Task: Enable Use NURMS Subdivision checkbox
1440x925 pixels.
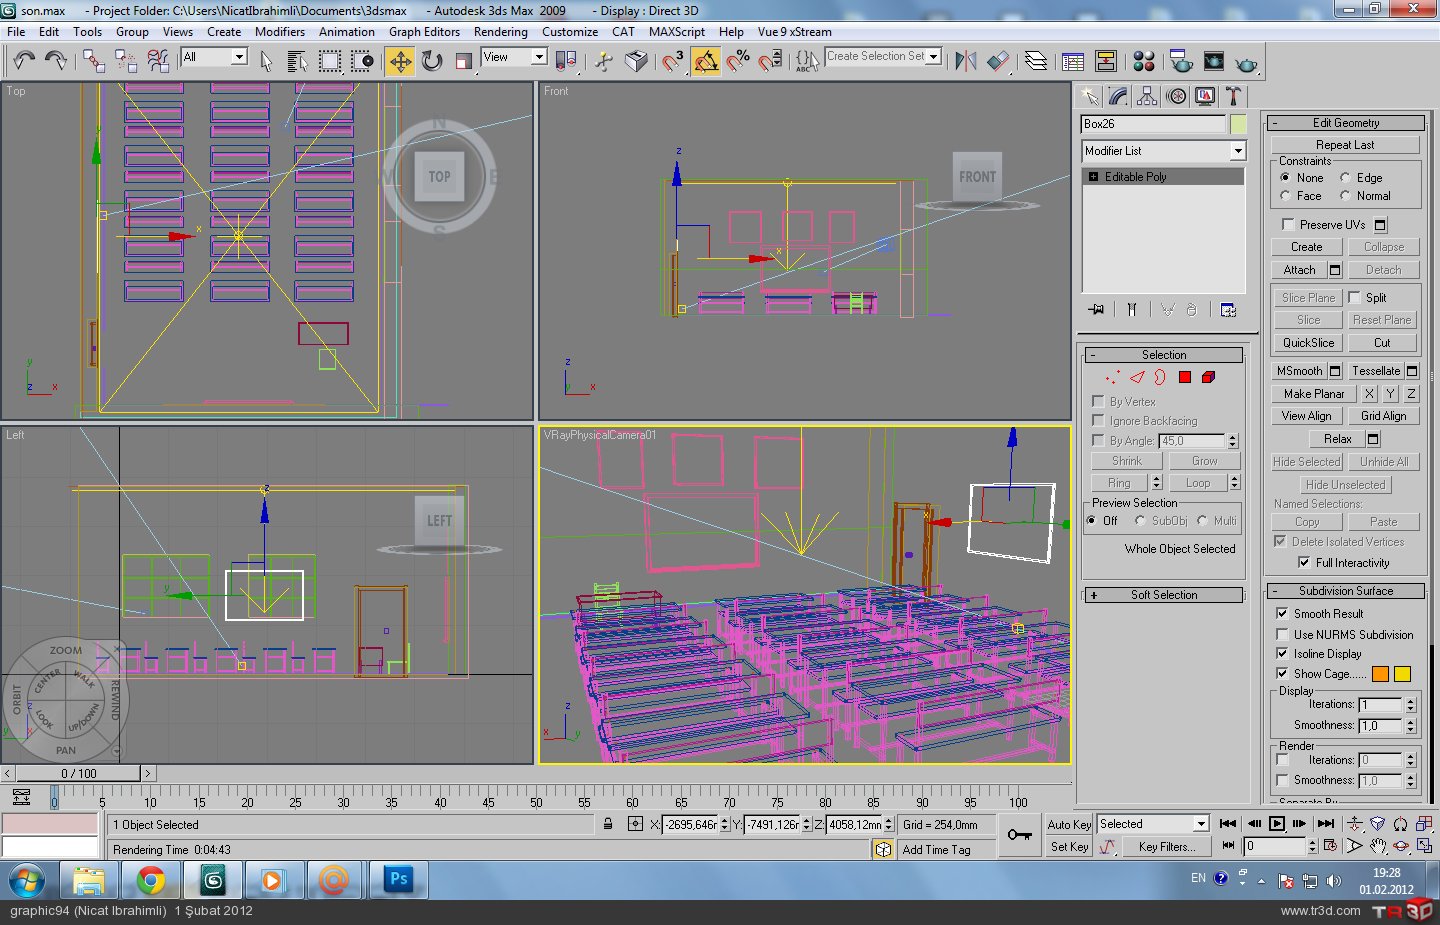Action: [x=1282, y=634]
